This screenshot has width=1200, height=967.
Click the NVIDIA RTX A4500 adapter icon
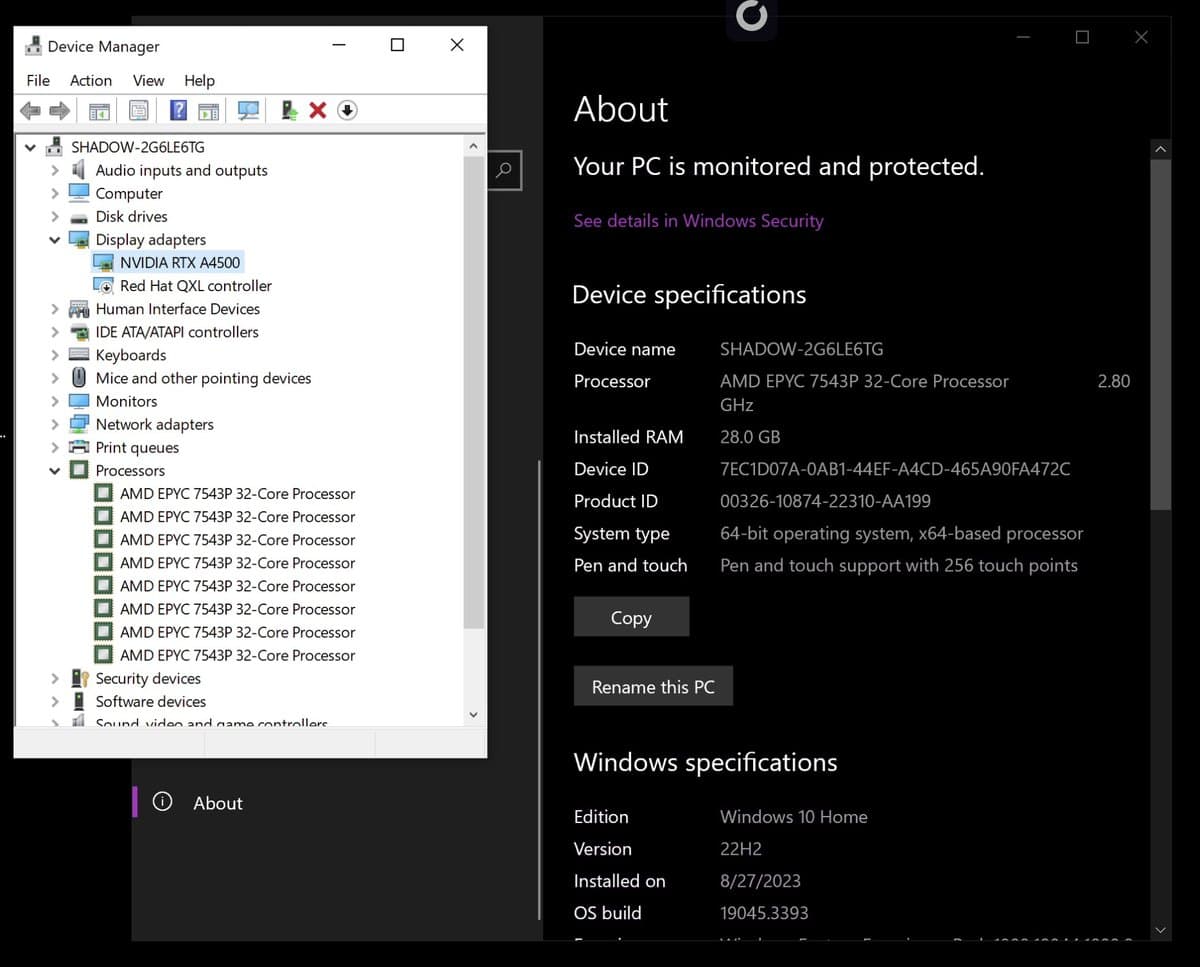pos(103,263)
